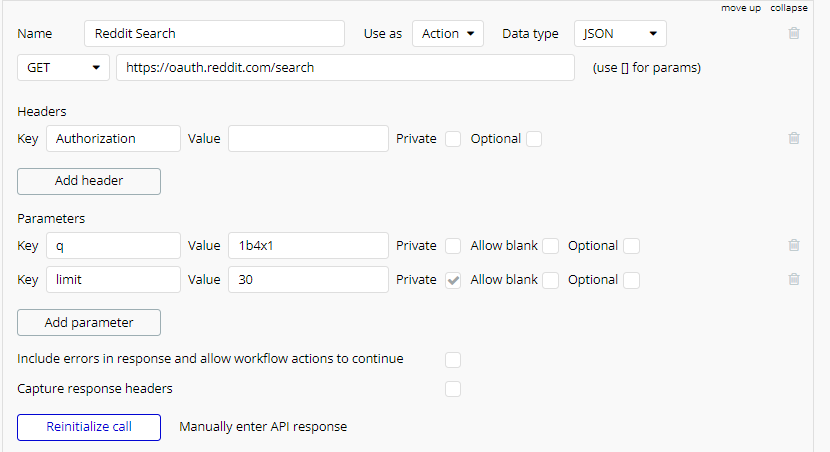Viewport: 830px width, 452px height.
Task: Collapse the API call panel
Action: pyautogui.click(x=789, y=8)
